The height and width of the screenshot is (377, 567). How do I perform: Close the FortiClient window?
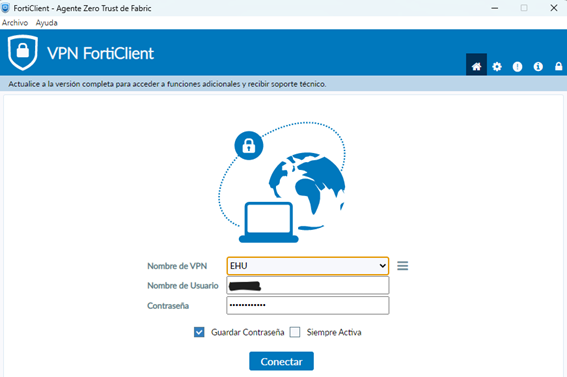(554, 8)
